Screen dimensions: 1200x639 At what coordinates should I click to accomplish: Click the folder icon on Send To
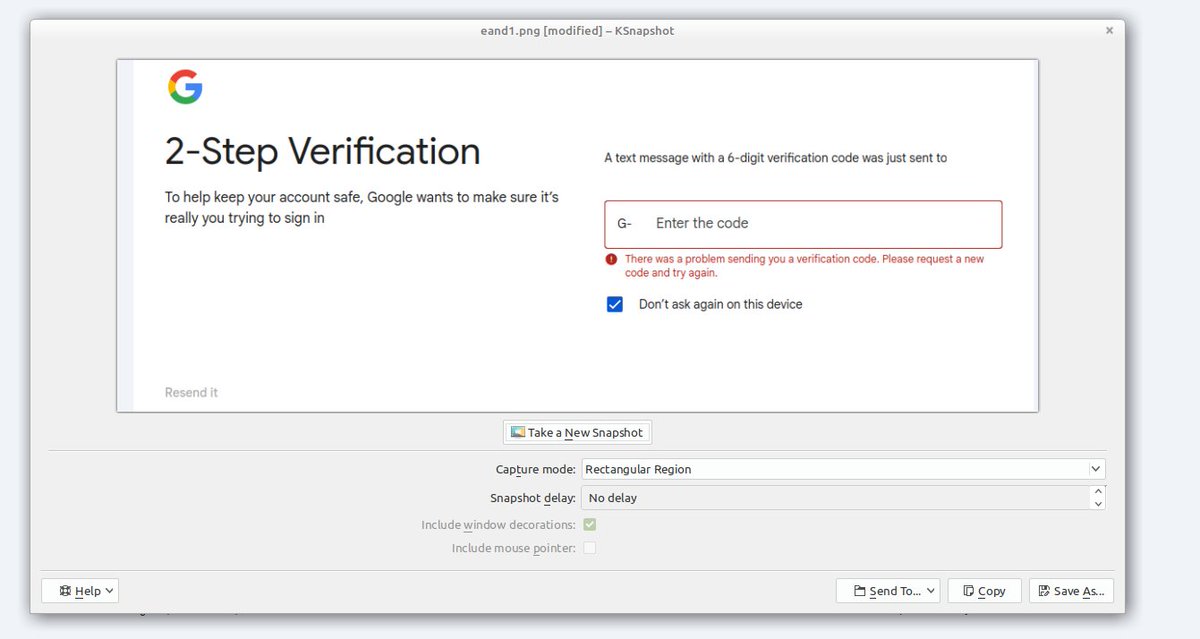[x=859, y=591]
